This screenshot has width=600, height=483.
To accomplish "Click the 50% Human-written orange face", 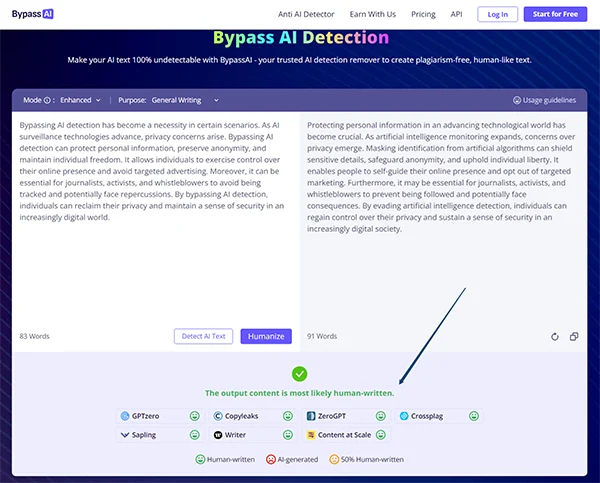I will click(334, 459).
